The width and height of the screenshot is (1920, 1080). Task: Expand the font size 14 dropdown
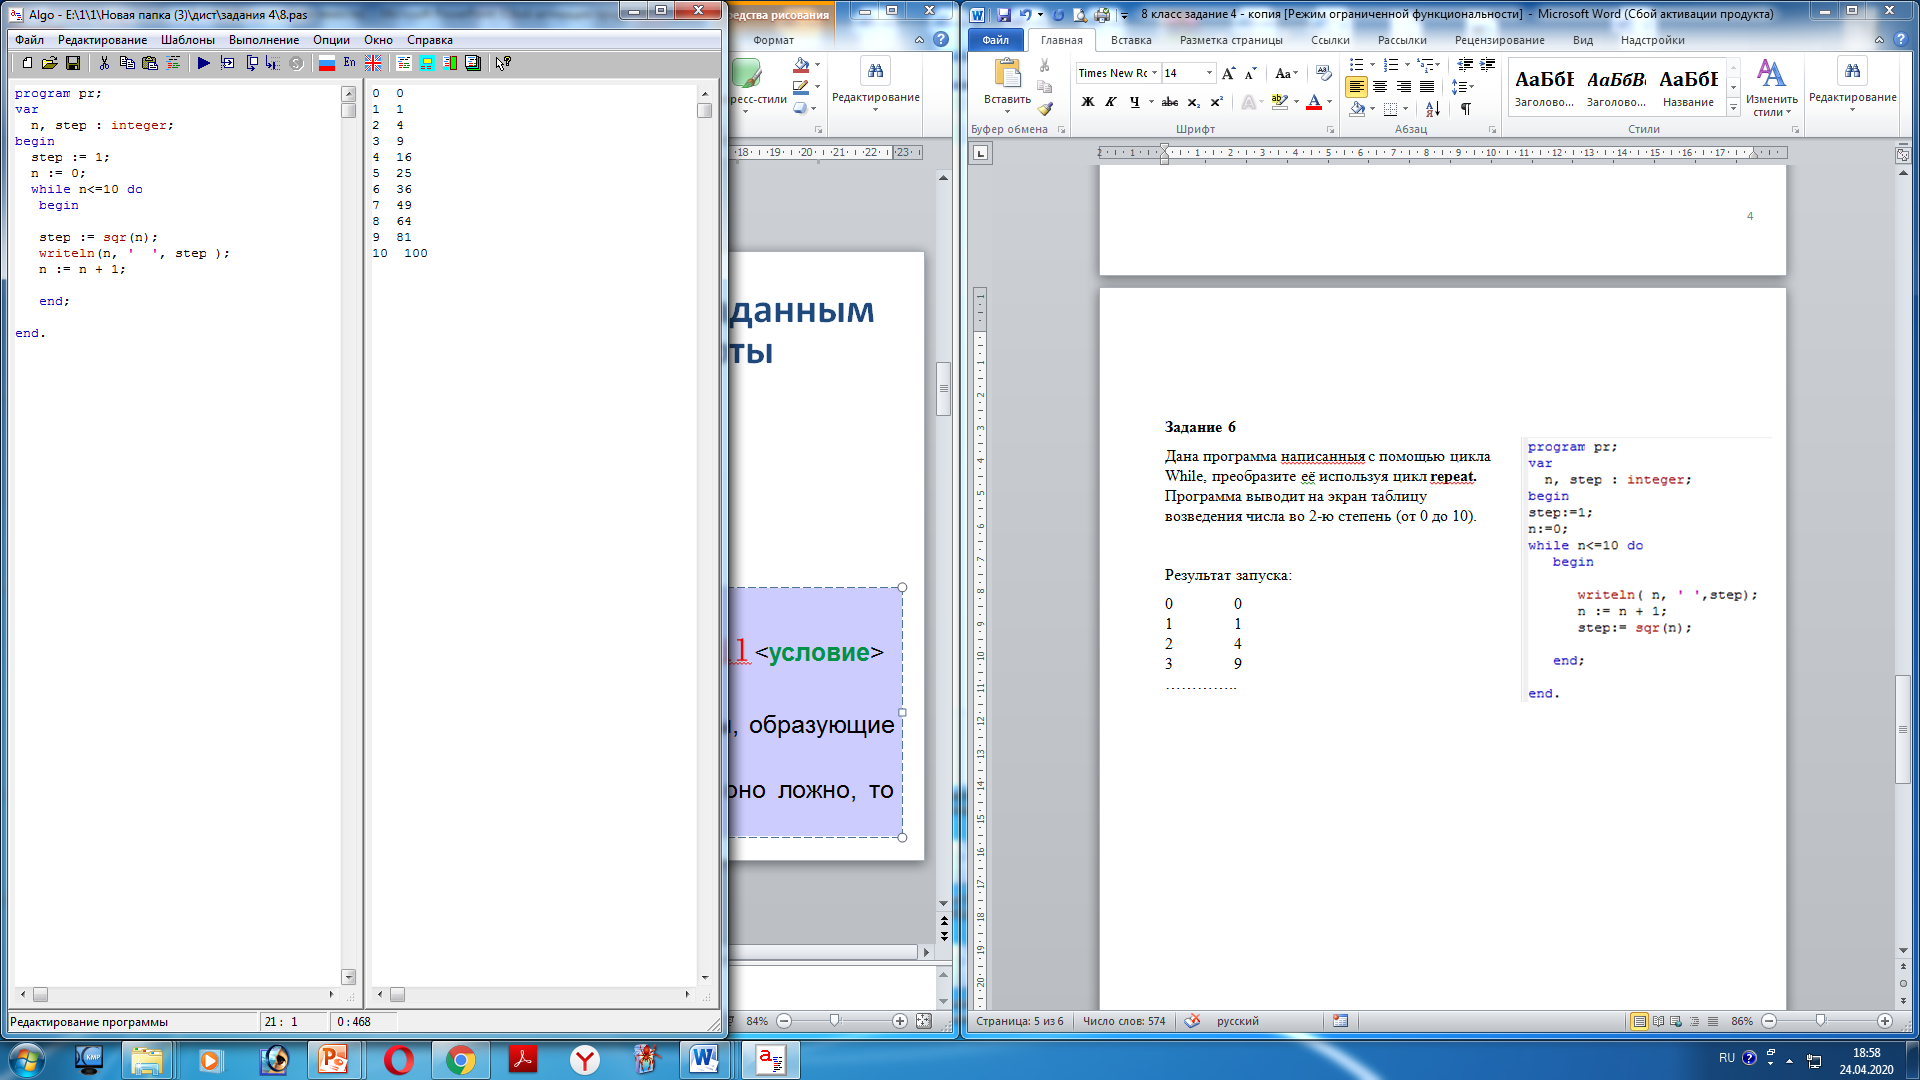(1209, 73)
